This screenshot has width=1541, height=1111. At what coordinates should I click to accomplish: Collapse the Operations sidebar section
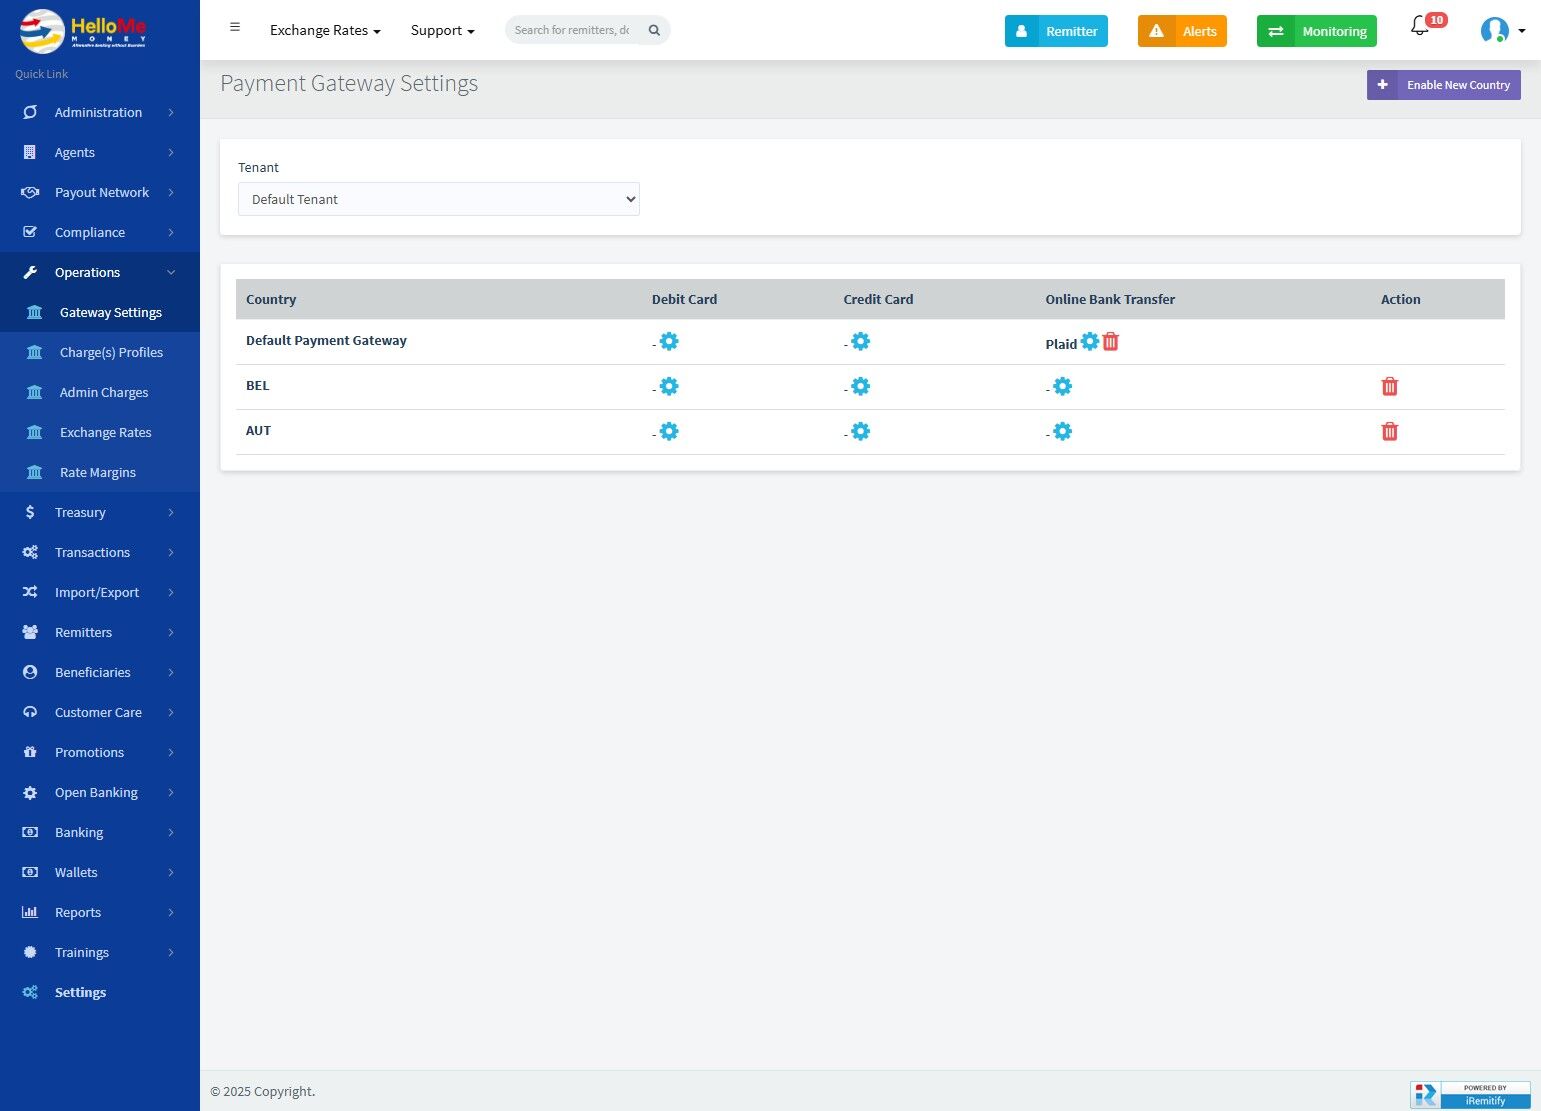(100, 272)
